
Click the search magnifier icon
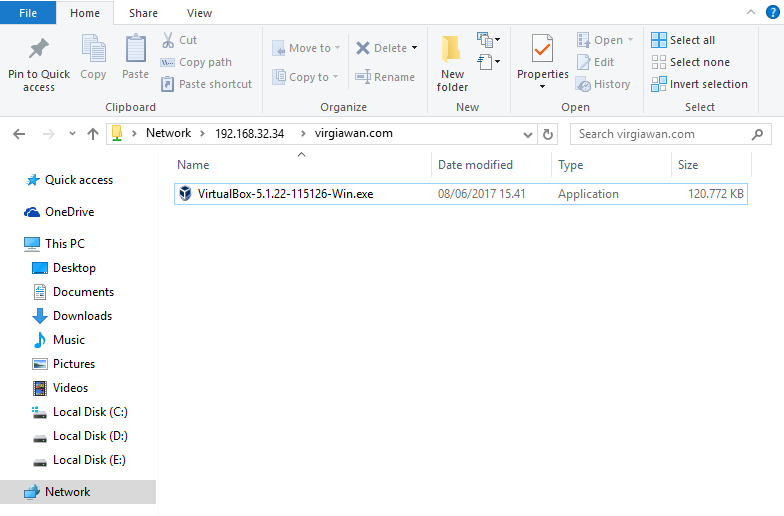coord(758,134)
